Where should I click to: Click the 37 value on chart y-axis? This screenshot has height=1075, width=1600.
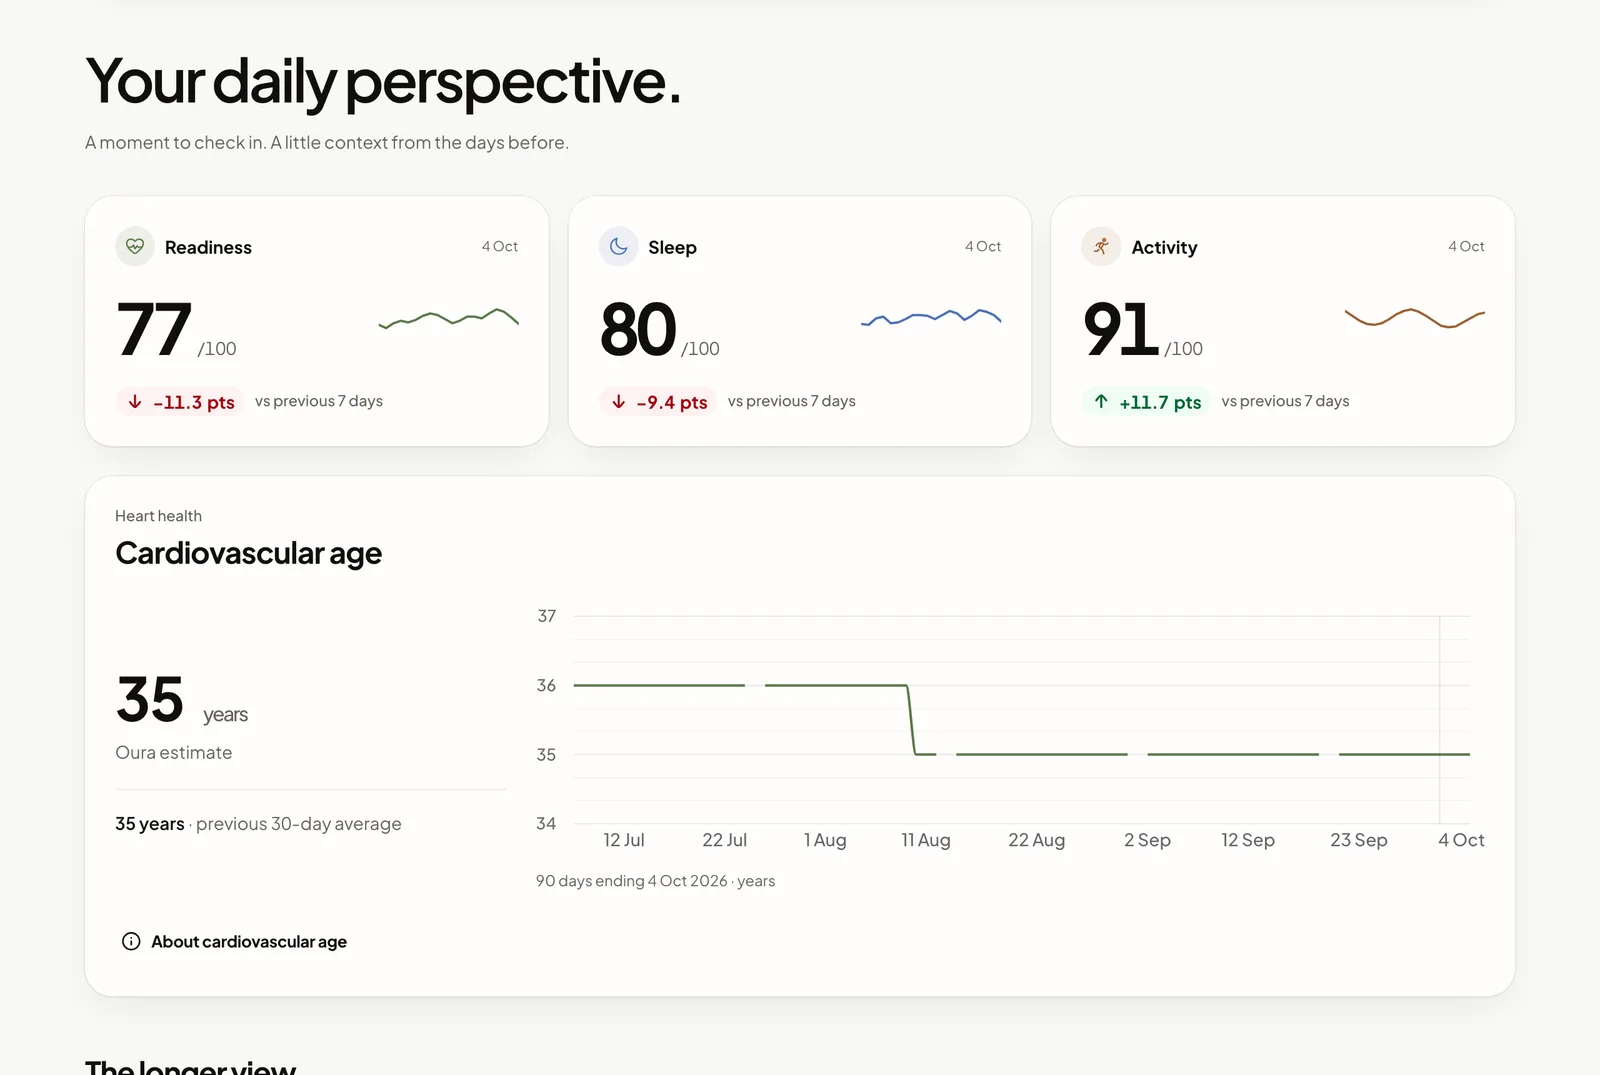(546, 616)
